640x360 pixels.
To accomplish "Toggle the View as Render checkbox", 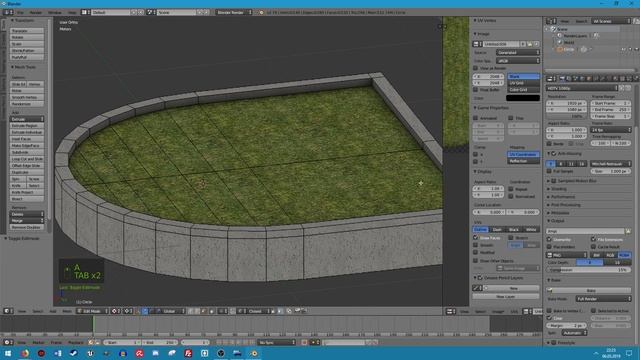I will click(x=476, y=68).
